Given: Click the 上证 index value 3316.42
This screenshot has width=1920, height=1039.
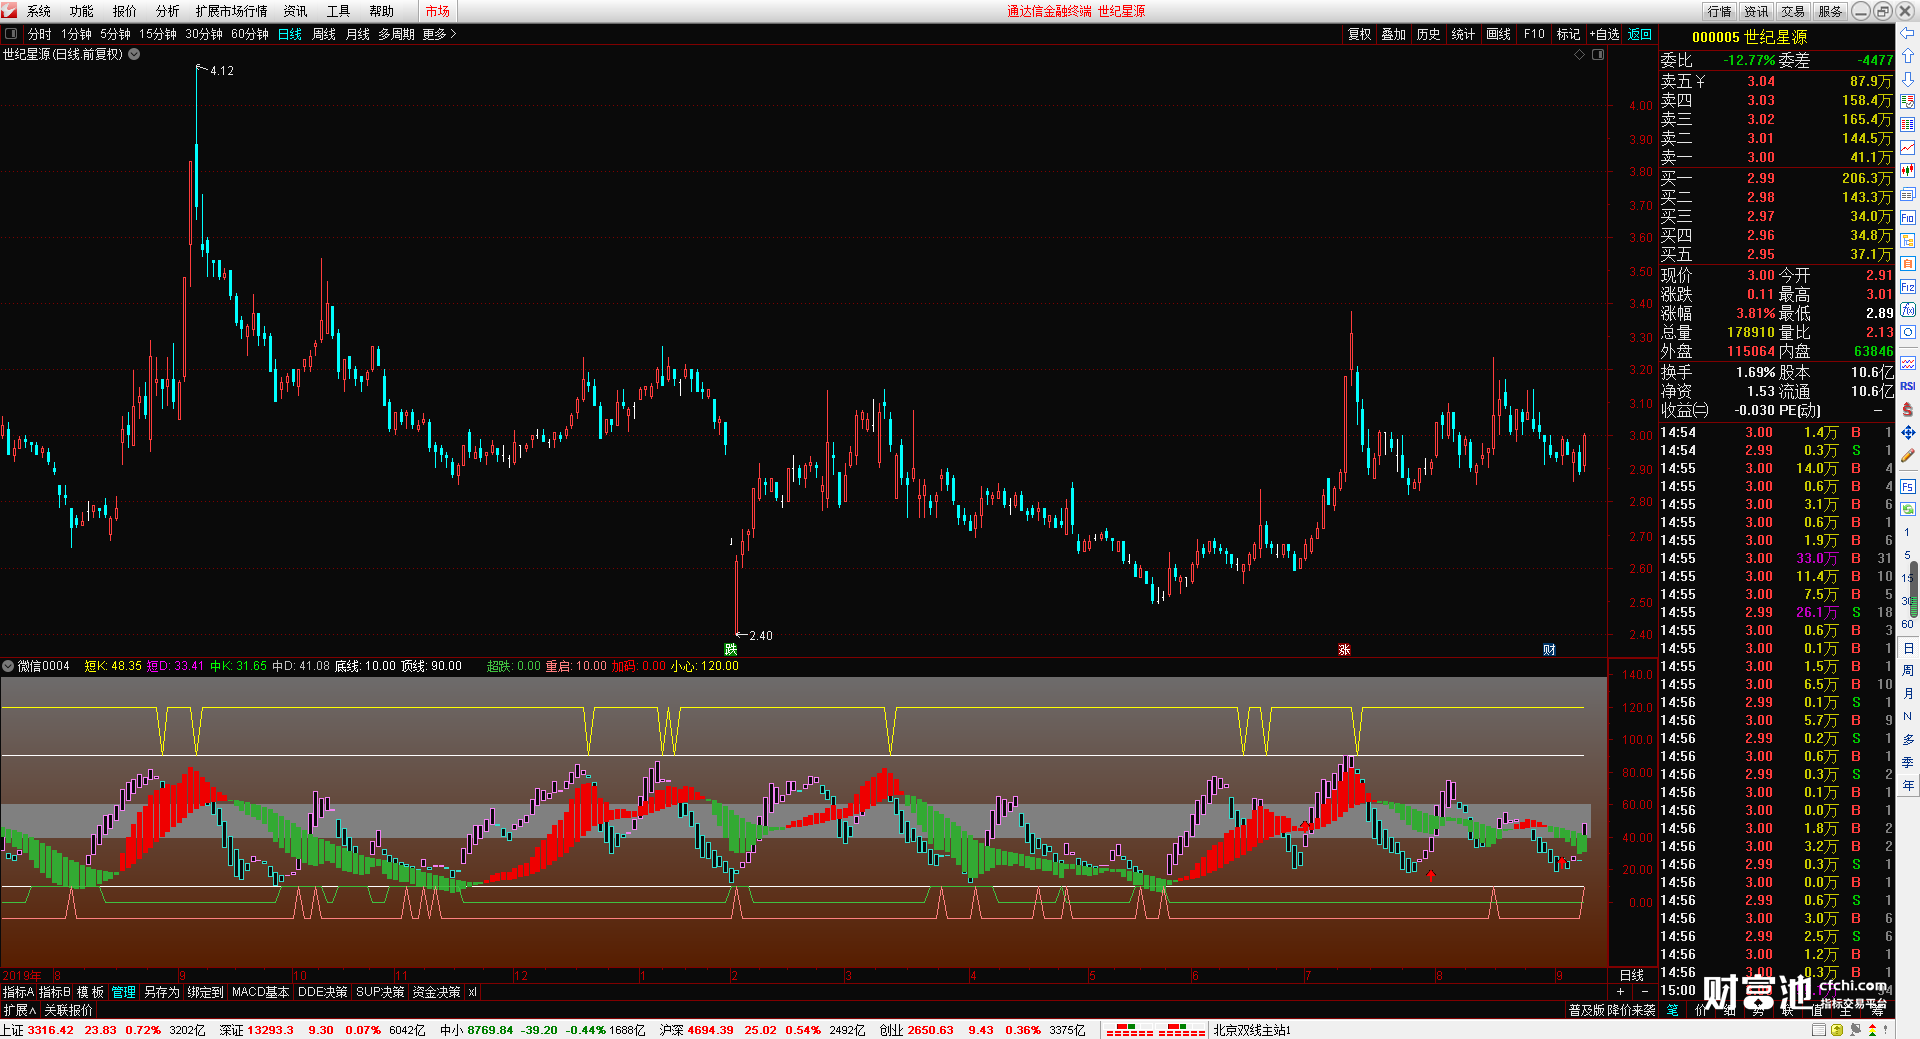Looking at the screenshot, I should pyautogui.click(x=50, y=1030).
